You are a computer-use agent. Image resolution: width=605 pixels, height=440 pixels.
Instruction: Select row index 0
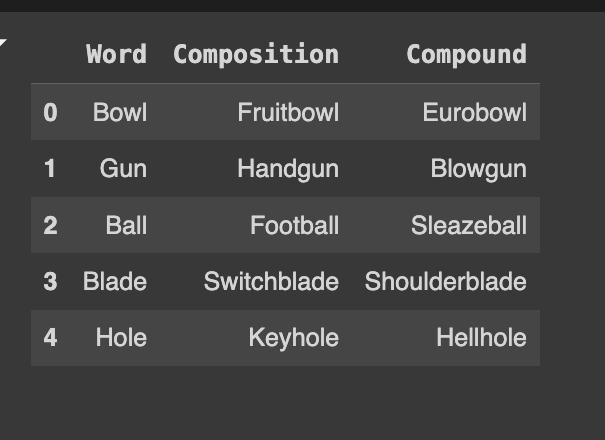(x=50, y=112)
